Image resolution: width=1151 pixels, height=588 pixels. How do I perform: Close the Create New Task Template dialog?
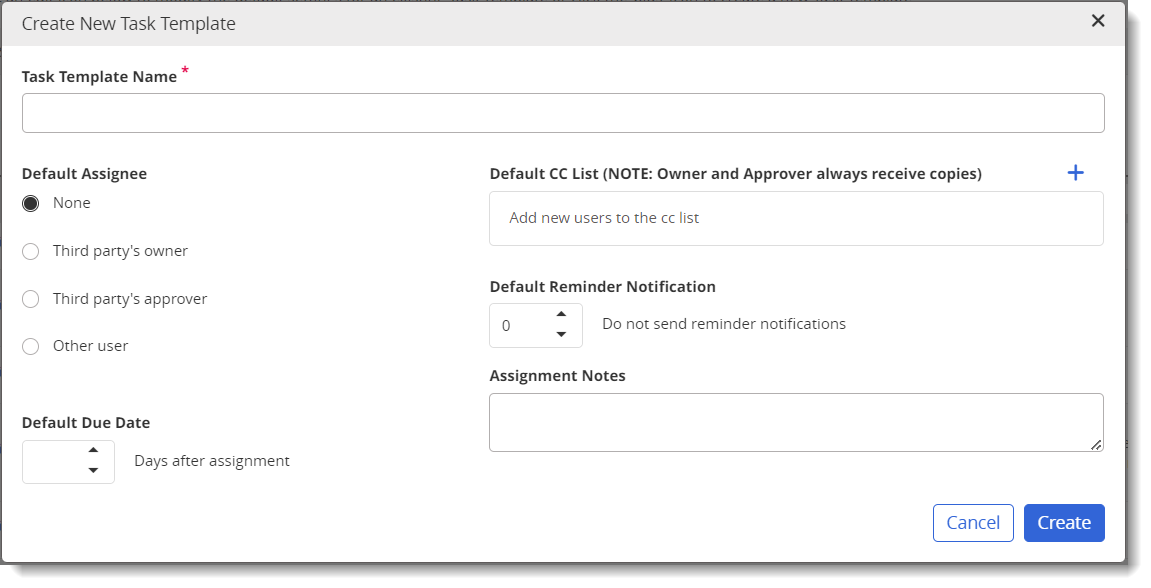(x=1097, y=21)
